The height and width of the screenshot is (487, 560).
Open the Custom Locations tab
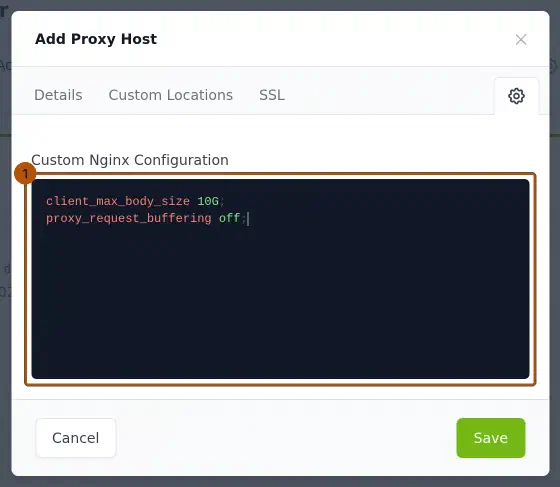(x=171, y=95)
